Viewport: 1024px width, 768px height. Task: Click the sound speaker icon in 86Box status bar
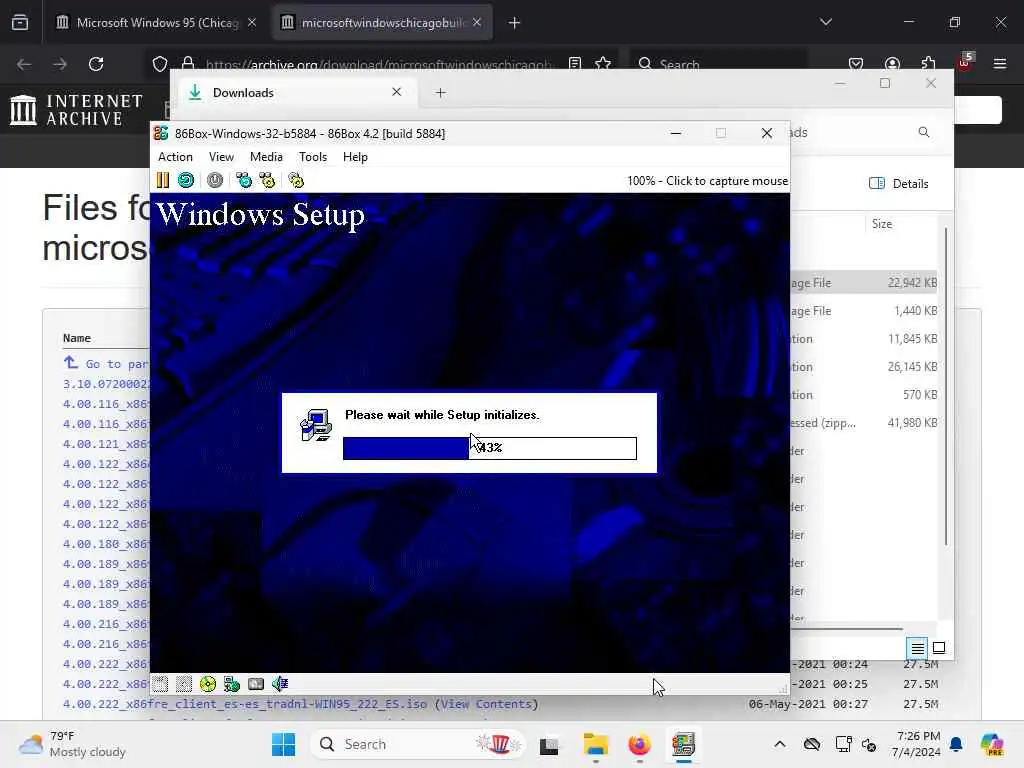(280, 684)
